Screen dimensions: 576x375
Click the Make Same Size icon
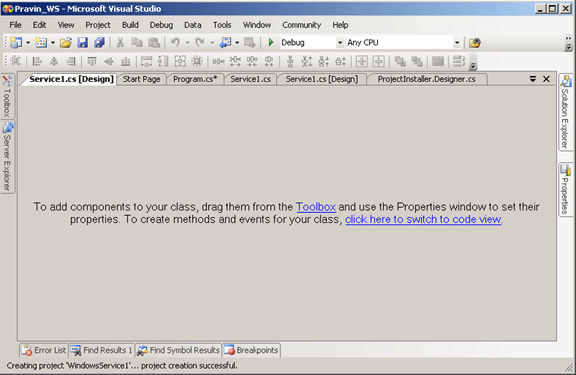(180, 61)
